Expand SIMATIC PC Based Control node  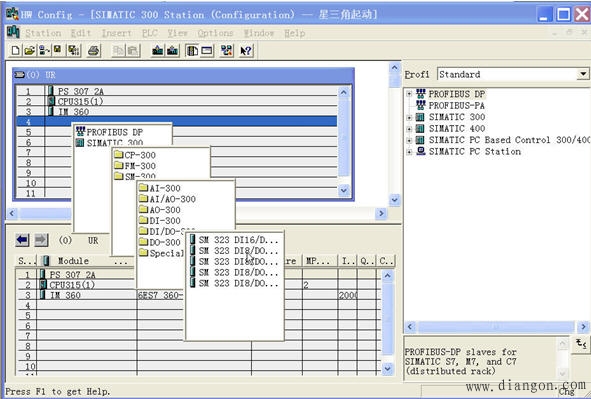click(409, 140)
